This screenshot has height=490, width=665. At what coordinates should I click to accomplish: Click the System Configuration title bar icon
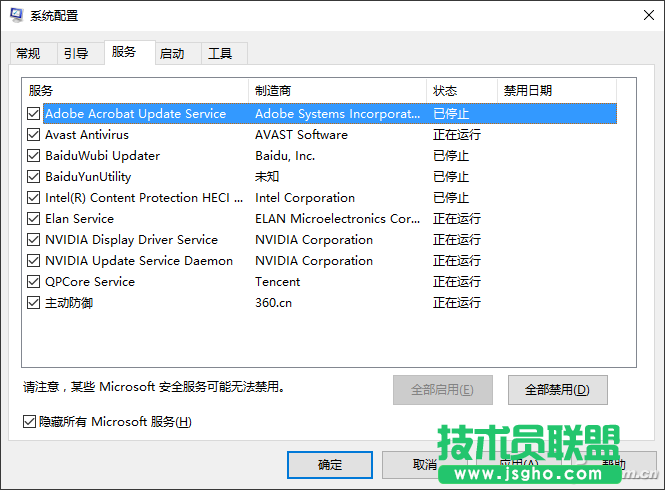coord(16,16)
